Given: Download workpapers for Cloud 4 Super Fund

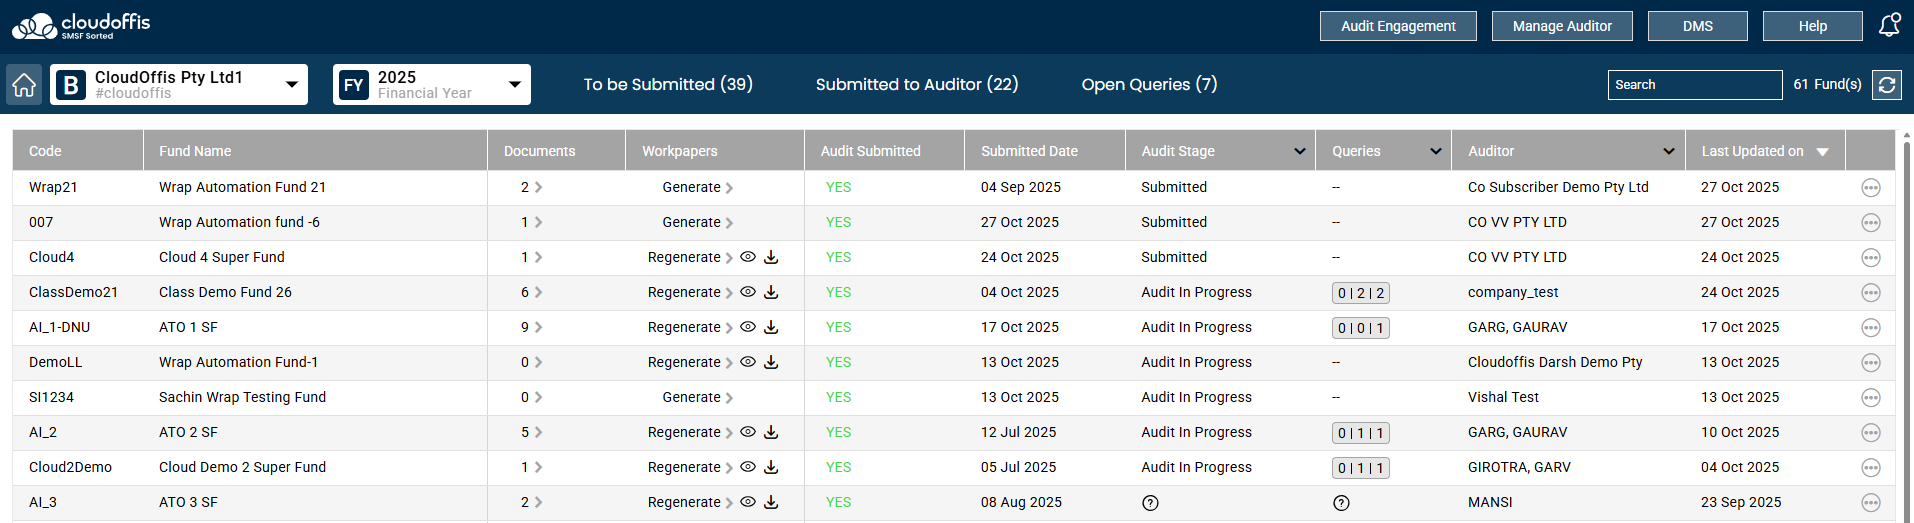Looking at the screenshot, I should [771, 257].
